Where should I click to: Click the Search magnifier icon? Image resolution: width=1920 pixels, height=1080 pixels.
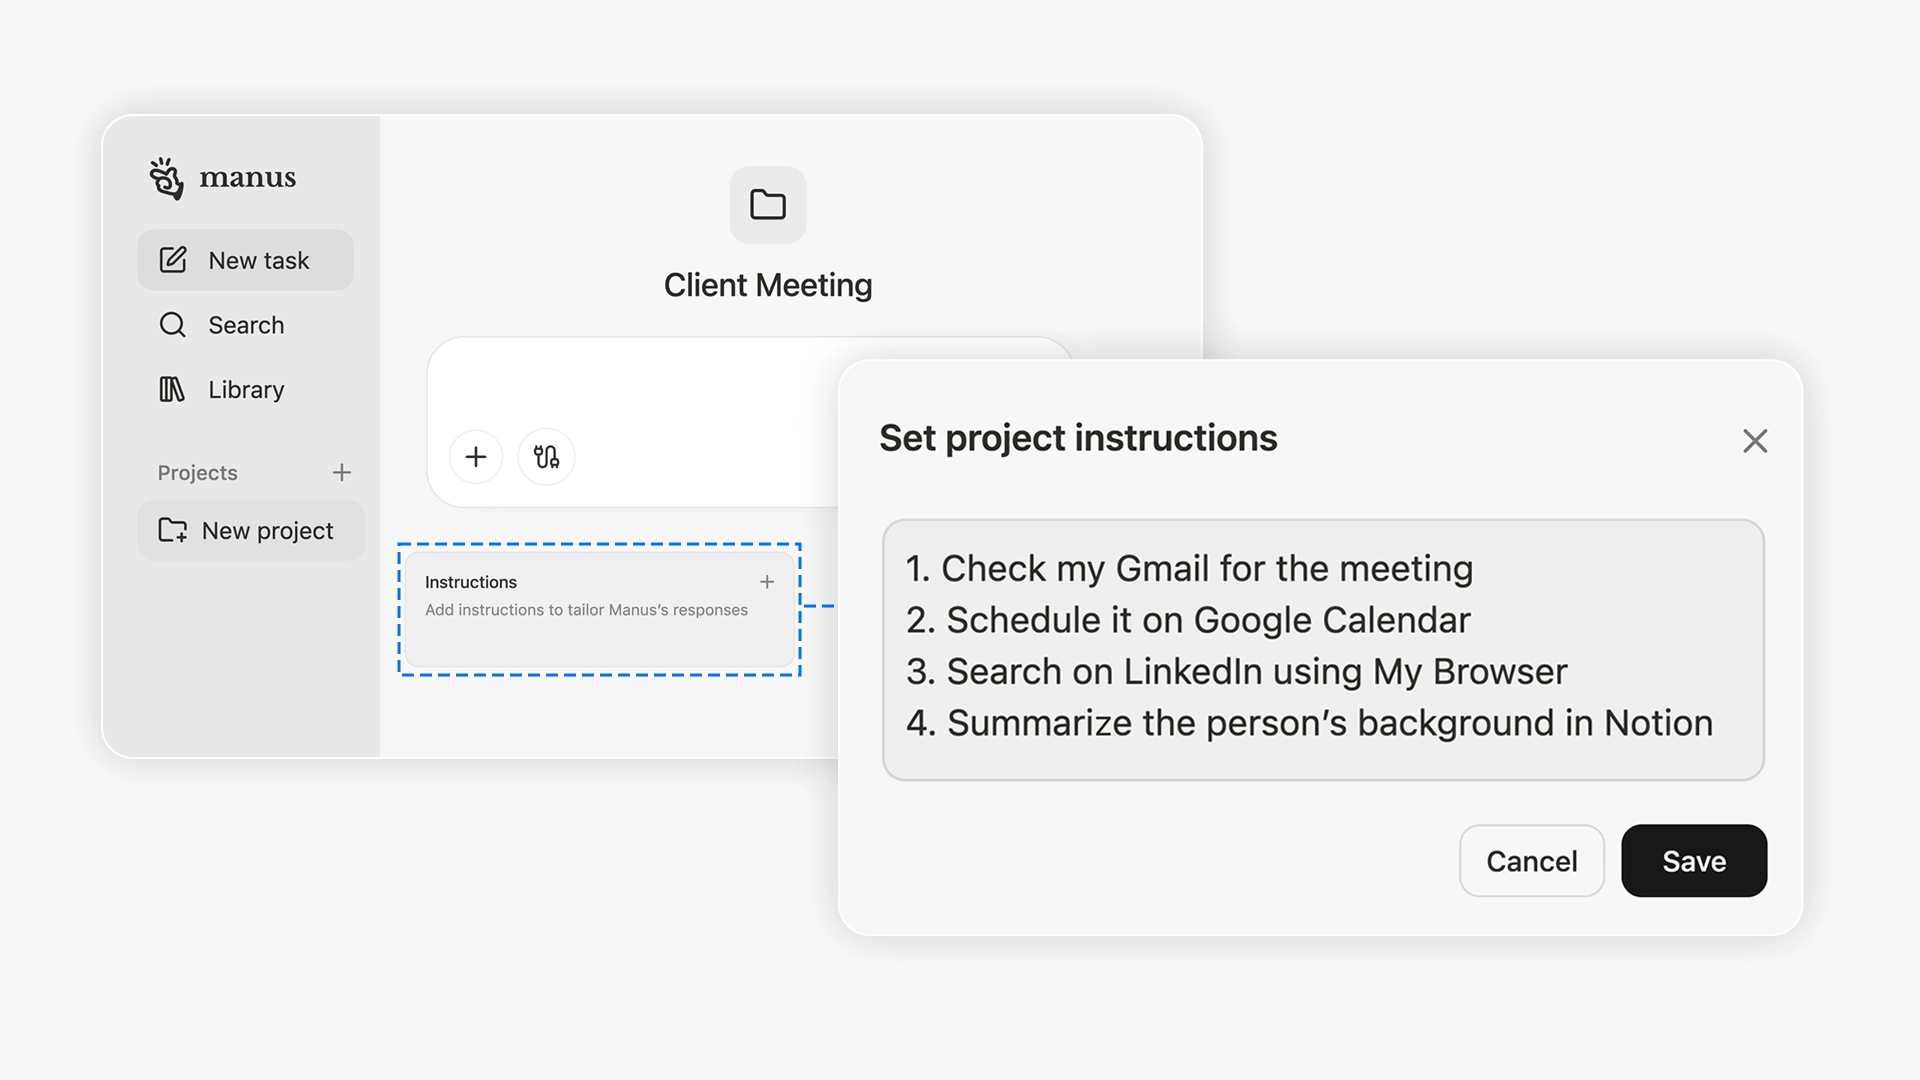(x=173, y=325)
